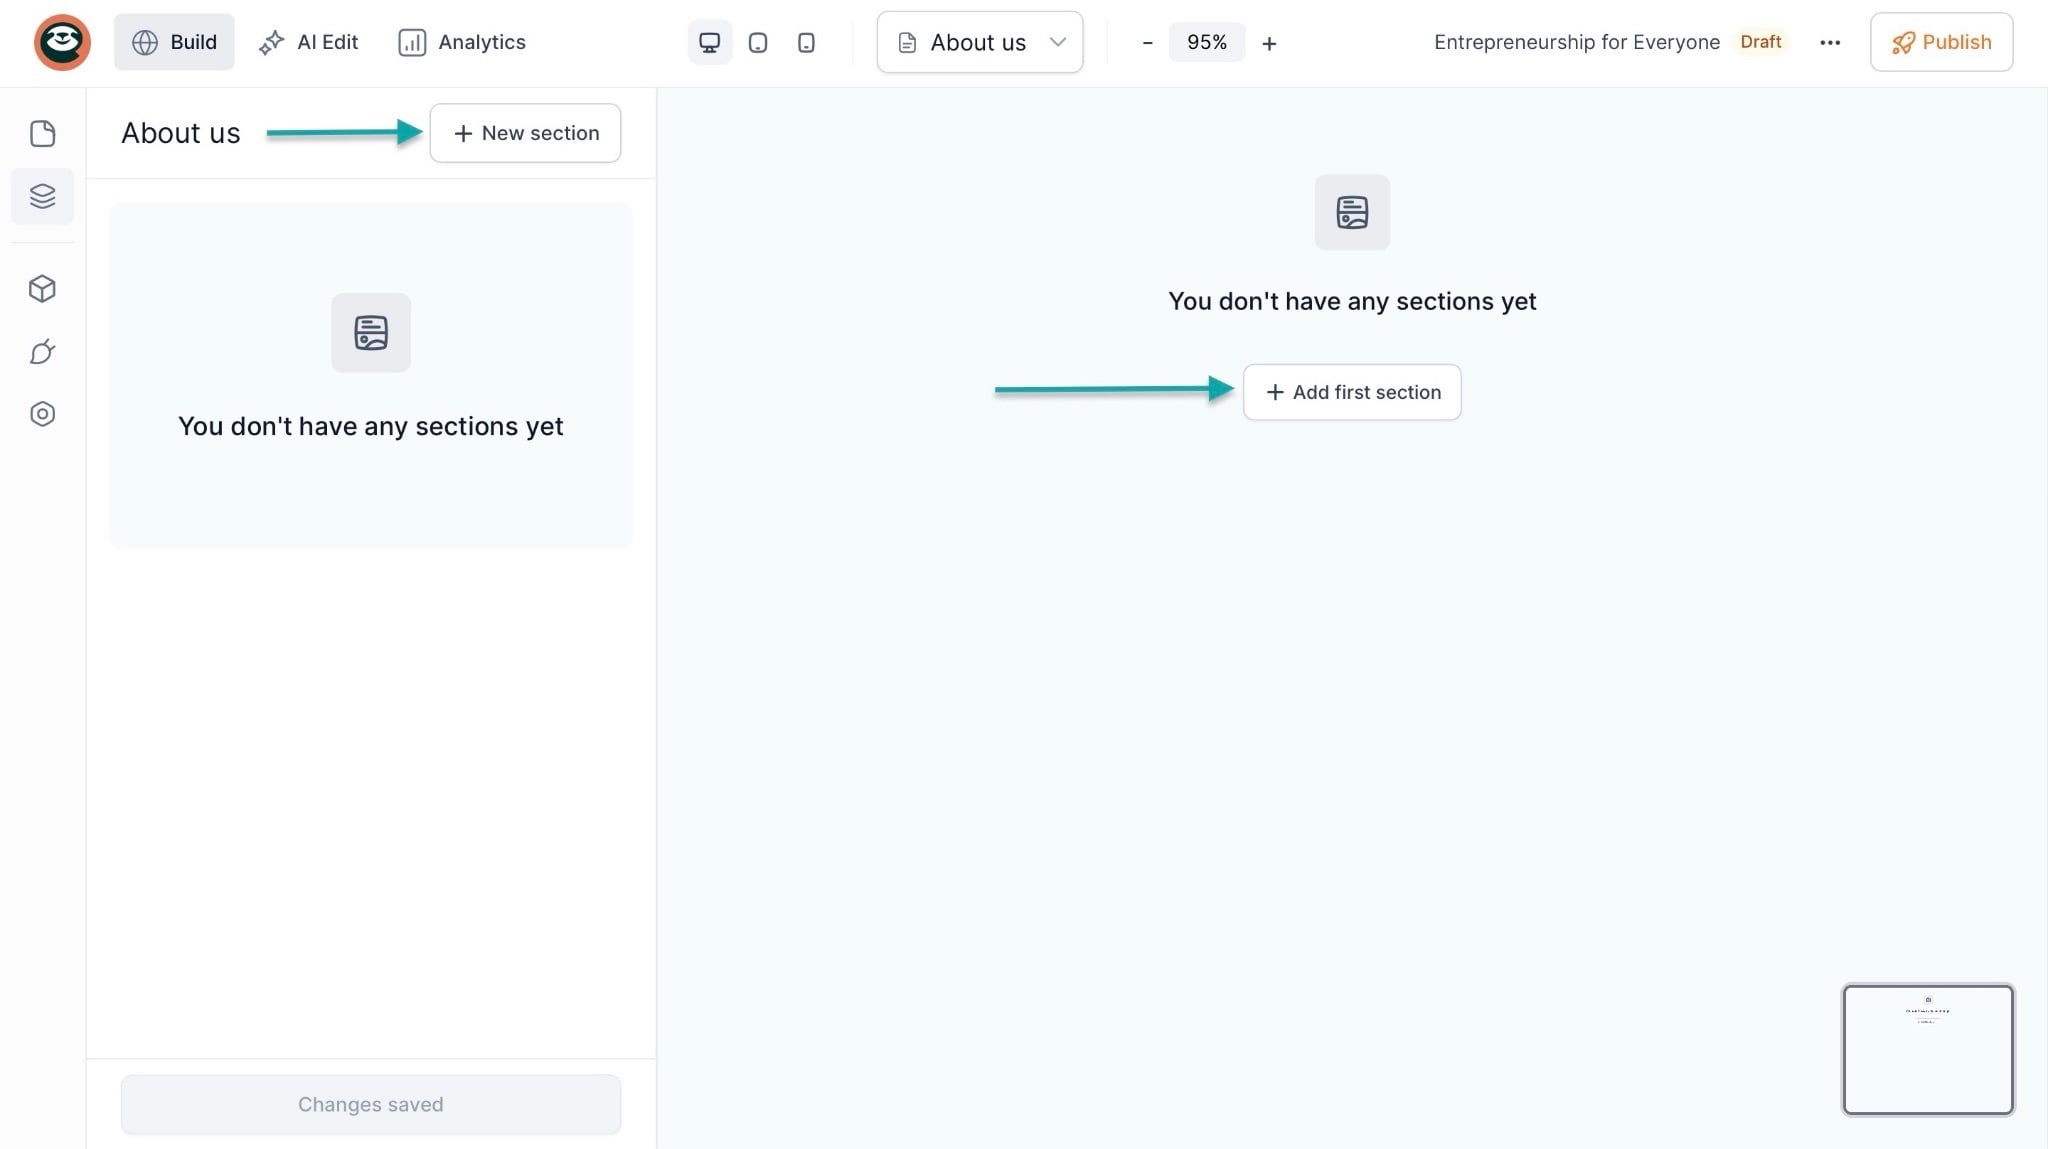
Task: Click the 95% zoom value
Action: (1207, 42)
